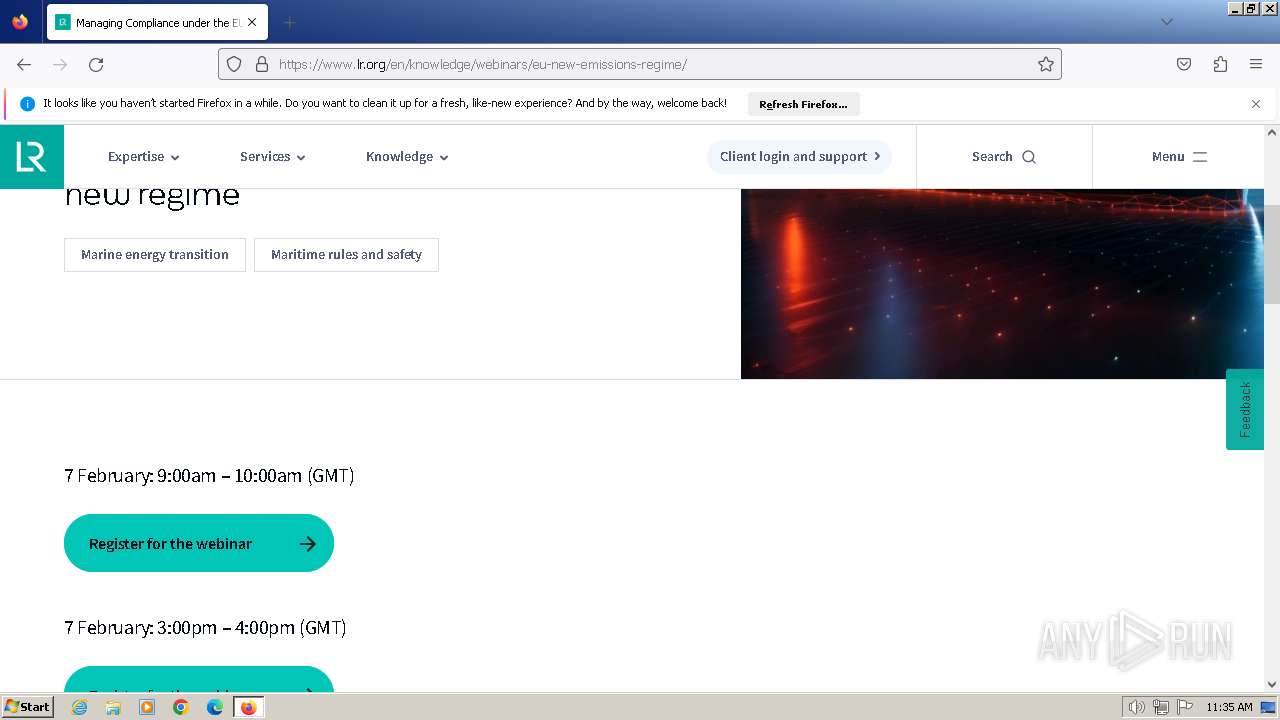Click the Refresh Firefox… button
This screenshot has height=720, width=1280.
(x=803, y=104)
